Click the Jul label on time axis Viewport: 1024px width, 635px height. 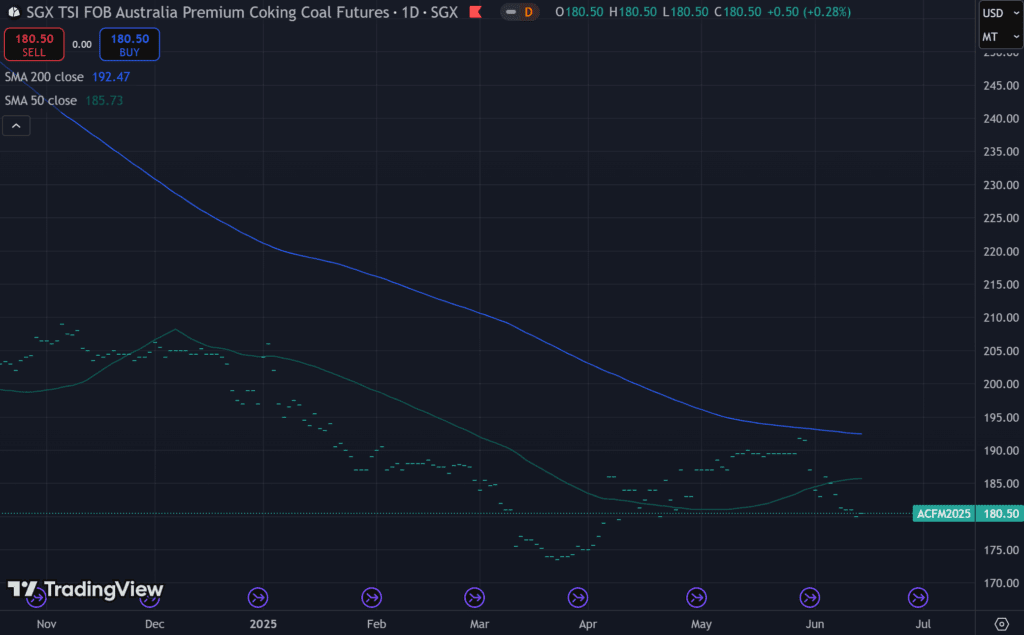tap(923, 624)
